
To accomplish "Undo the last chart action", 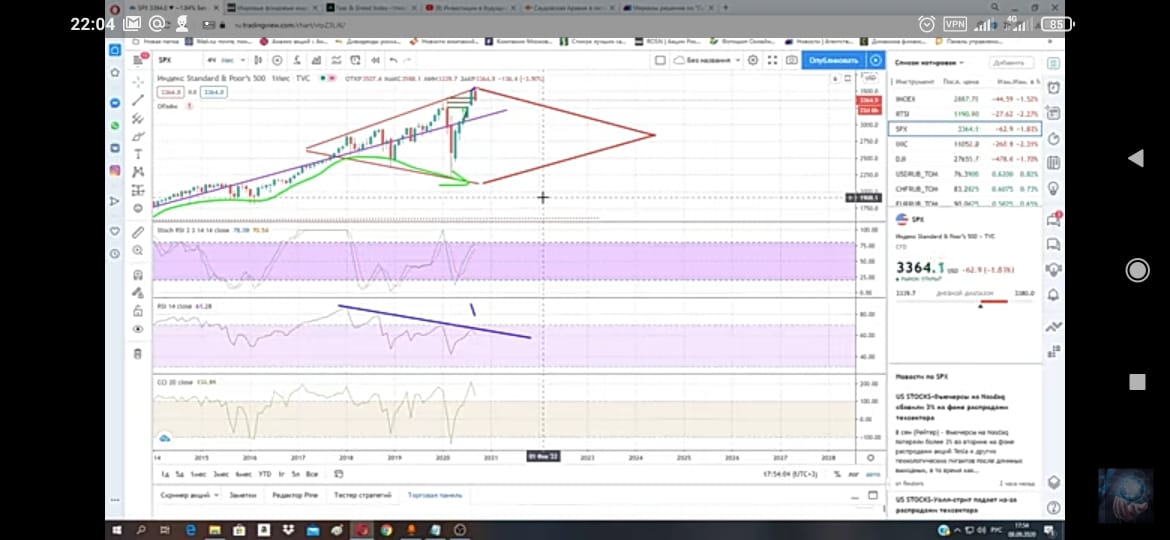I will [393, 60].
